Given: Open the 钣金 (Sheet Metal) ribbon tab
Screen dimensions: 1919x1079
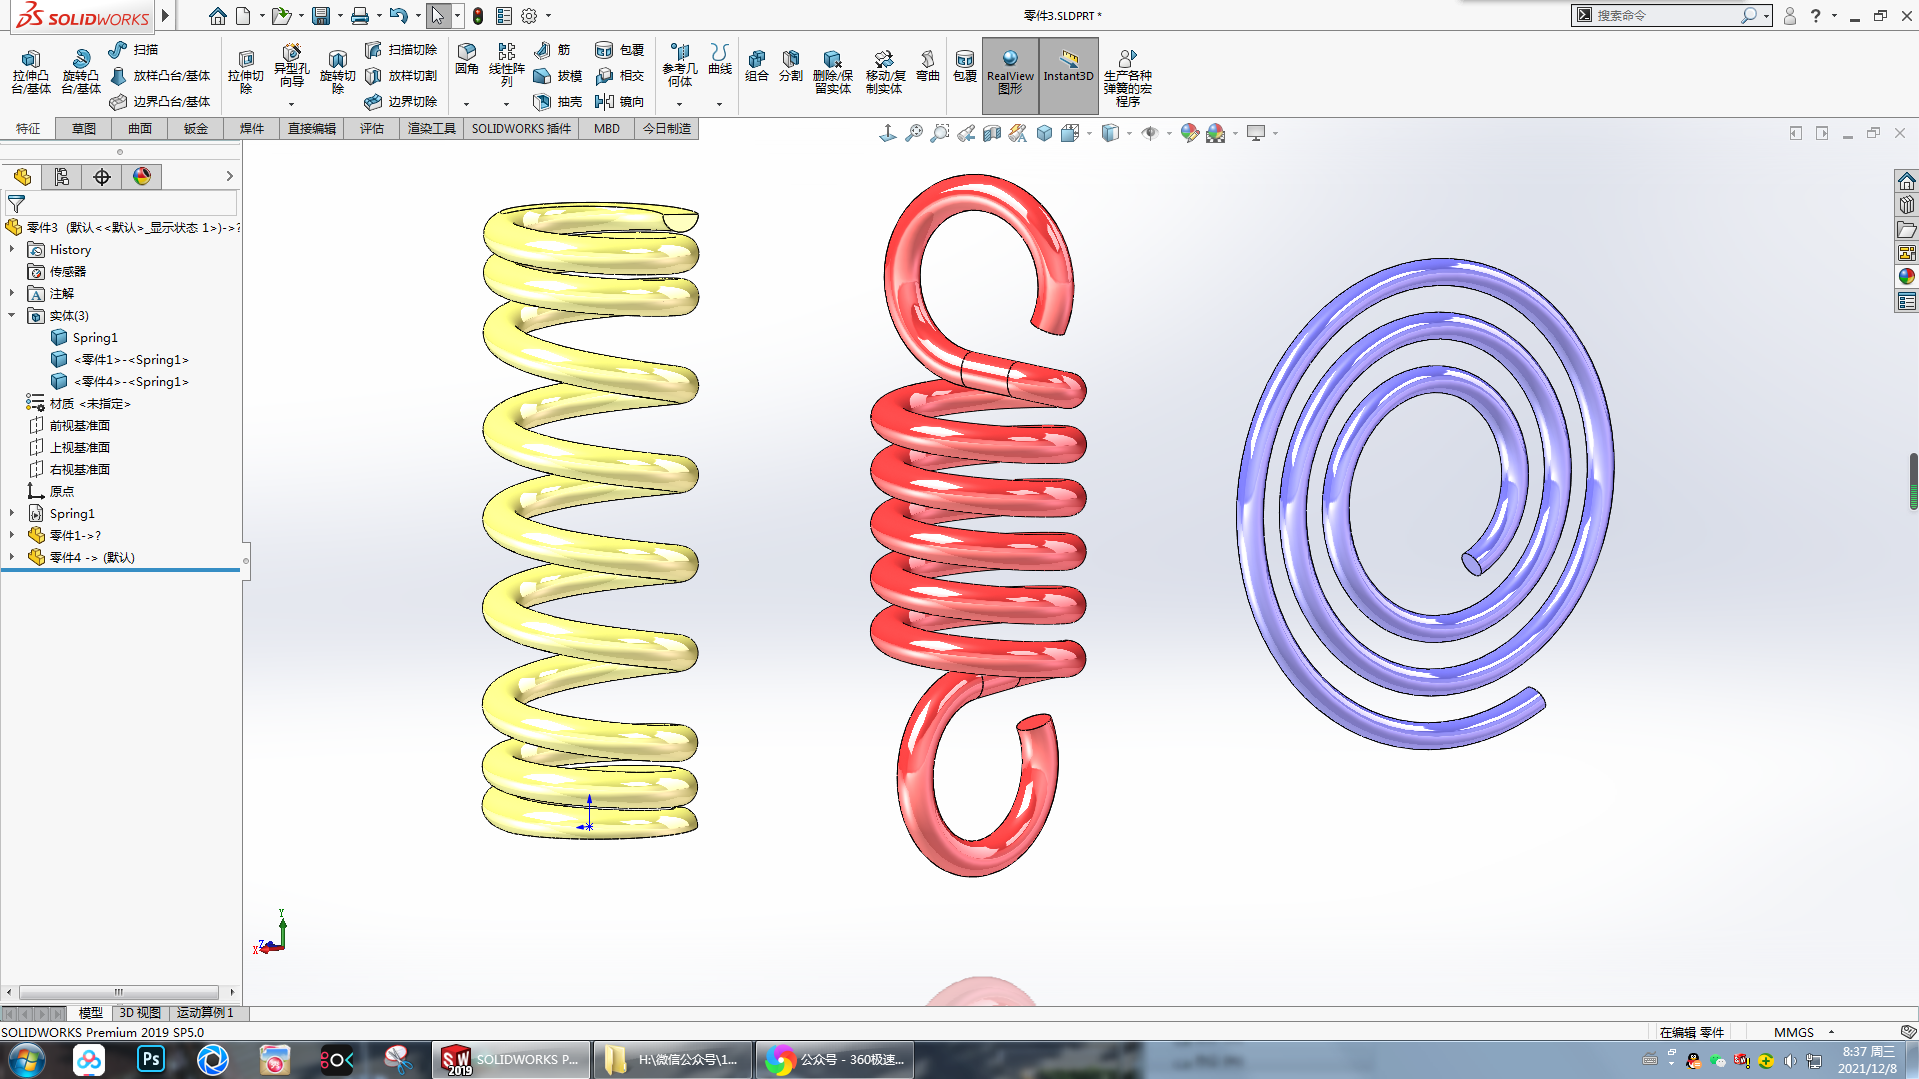Looking at the screenshot, I should [x=196, y=128].
